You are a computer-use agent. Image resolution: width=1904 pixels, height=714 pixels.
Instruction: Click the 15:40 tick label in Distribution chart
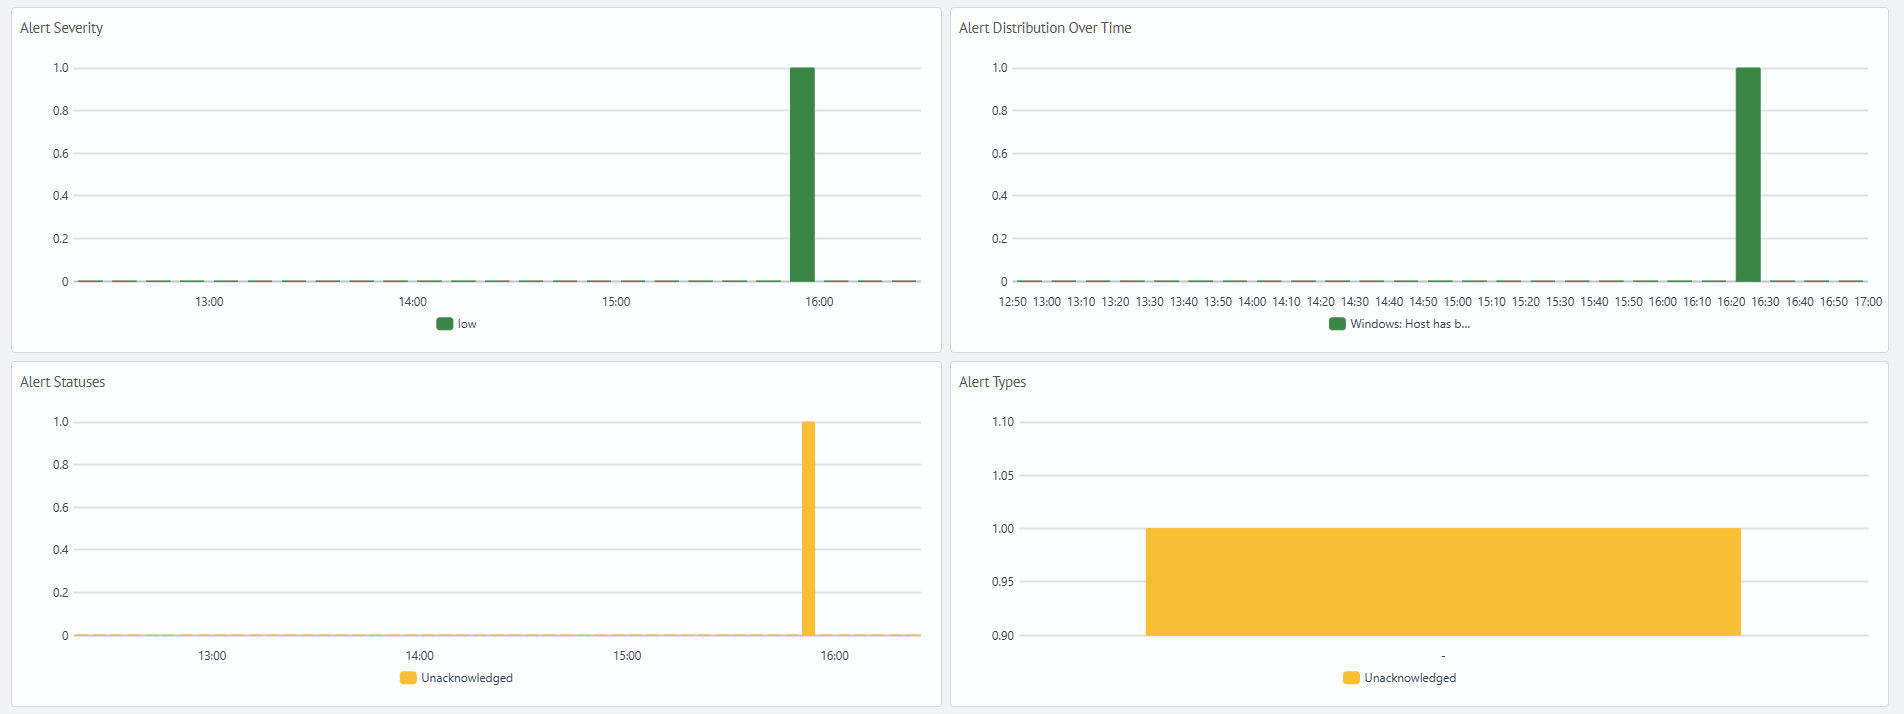[x=1594, y=302]
